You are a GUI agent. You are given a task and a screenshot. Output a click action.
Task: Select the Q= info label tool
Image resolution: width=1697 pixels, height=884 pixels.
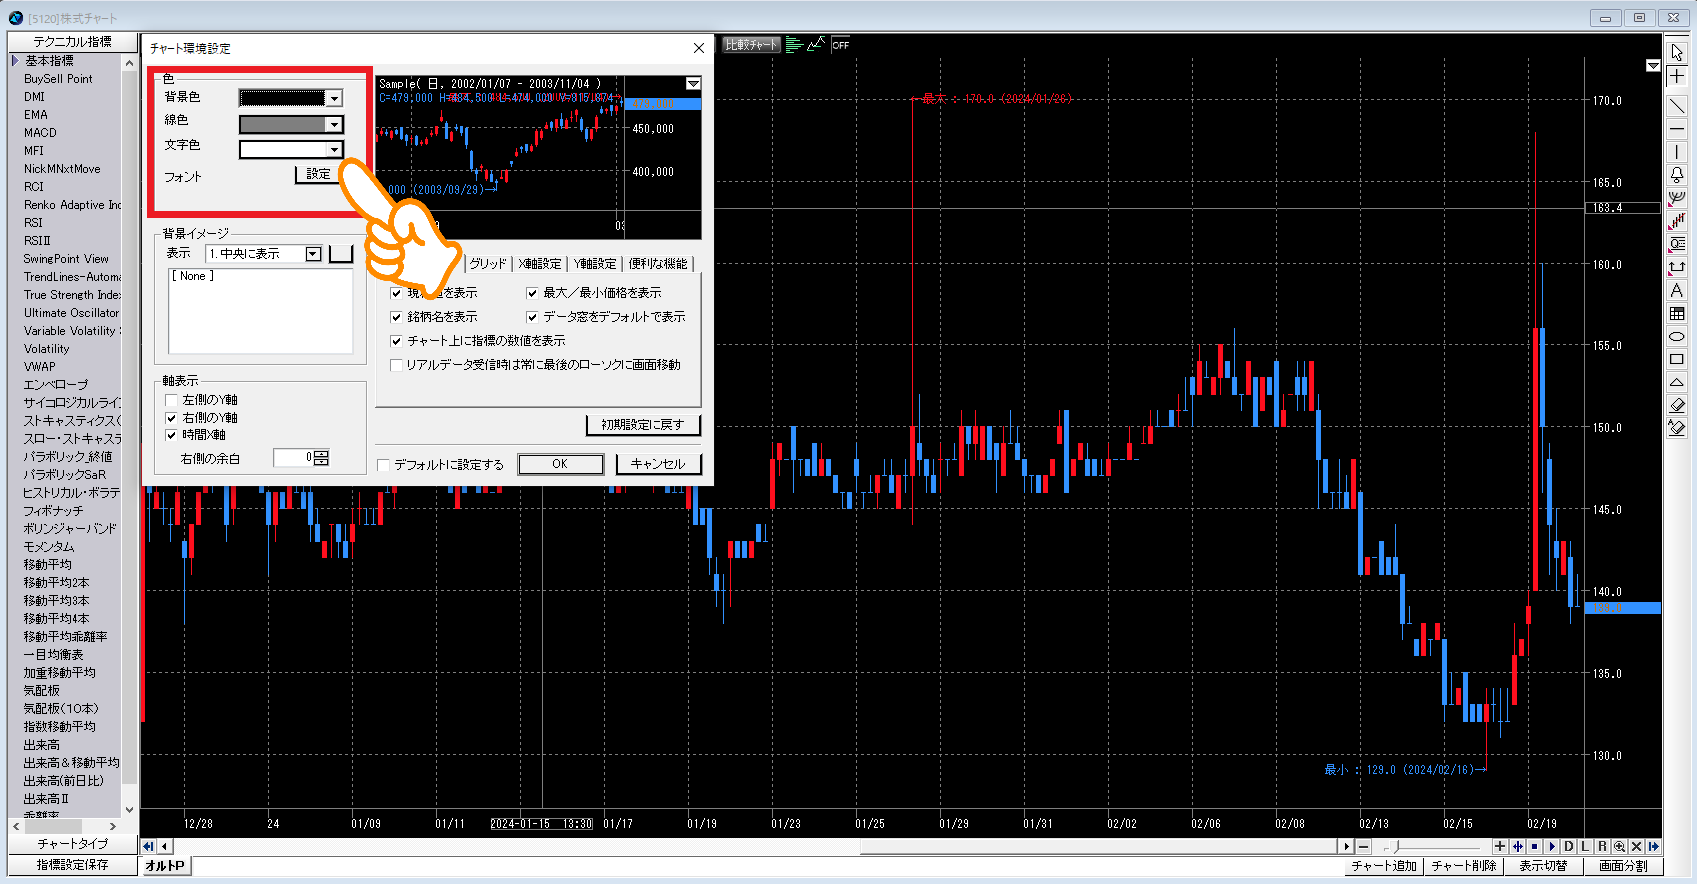coord(1677,244)
